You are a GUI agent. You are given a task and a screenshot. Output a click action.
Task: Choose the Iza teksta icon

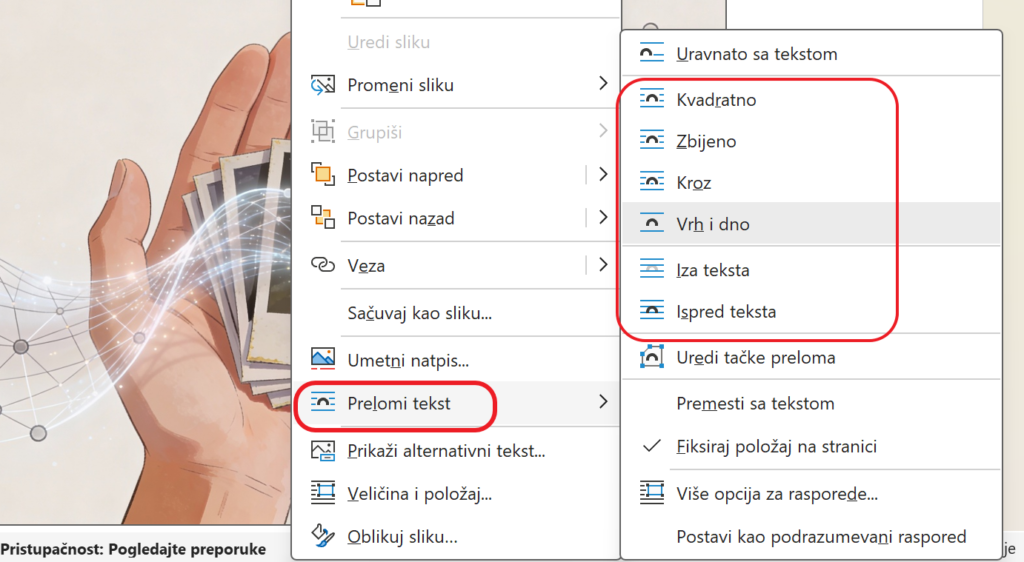pyautogui.click(x=652, y=269)
